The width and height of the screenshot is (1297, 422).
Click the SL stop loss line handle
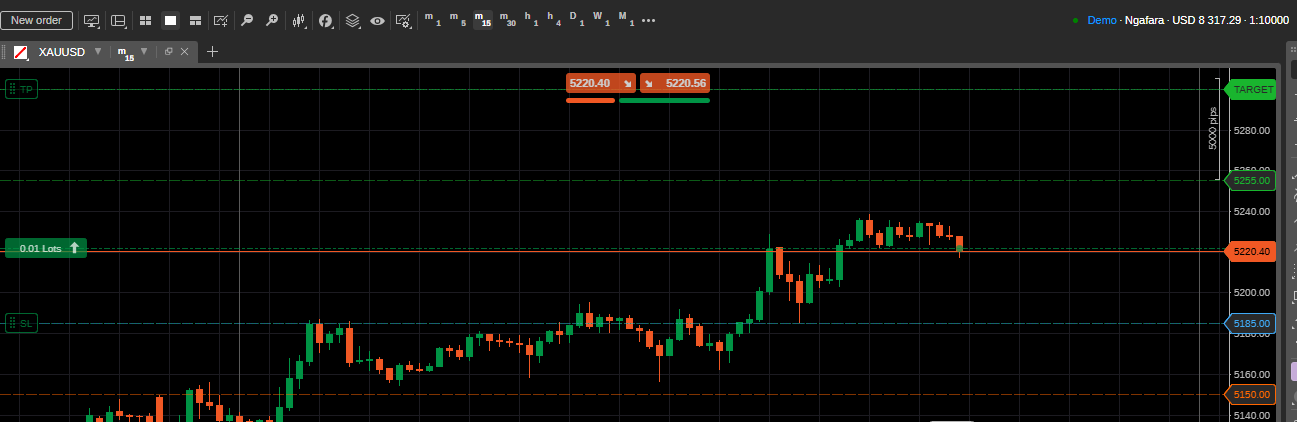coord(22,323)
